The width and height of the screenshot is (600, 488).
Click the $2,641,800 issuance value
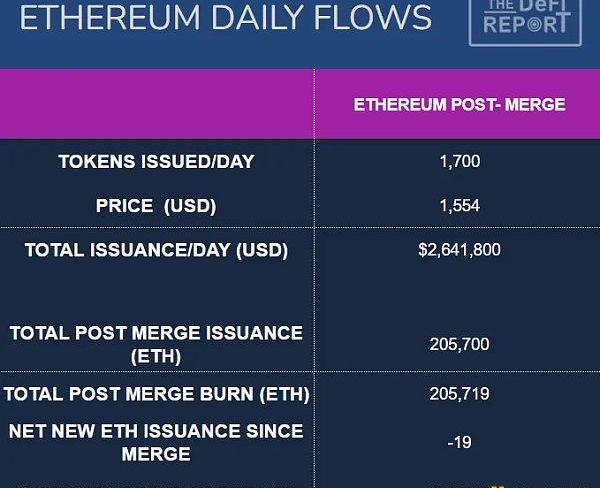coord(459,250)
